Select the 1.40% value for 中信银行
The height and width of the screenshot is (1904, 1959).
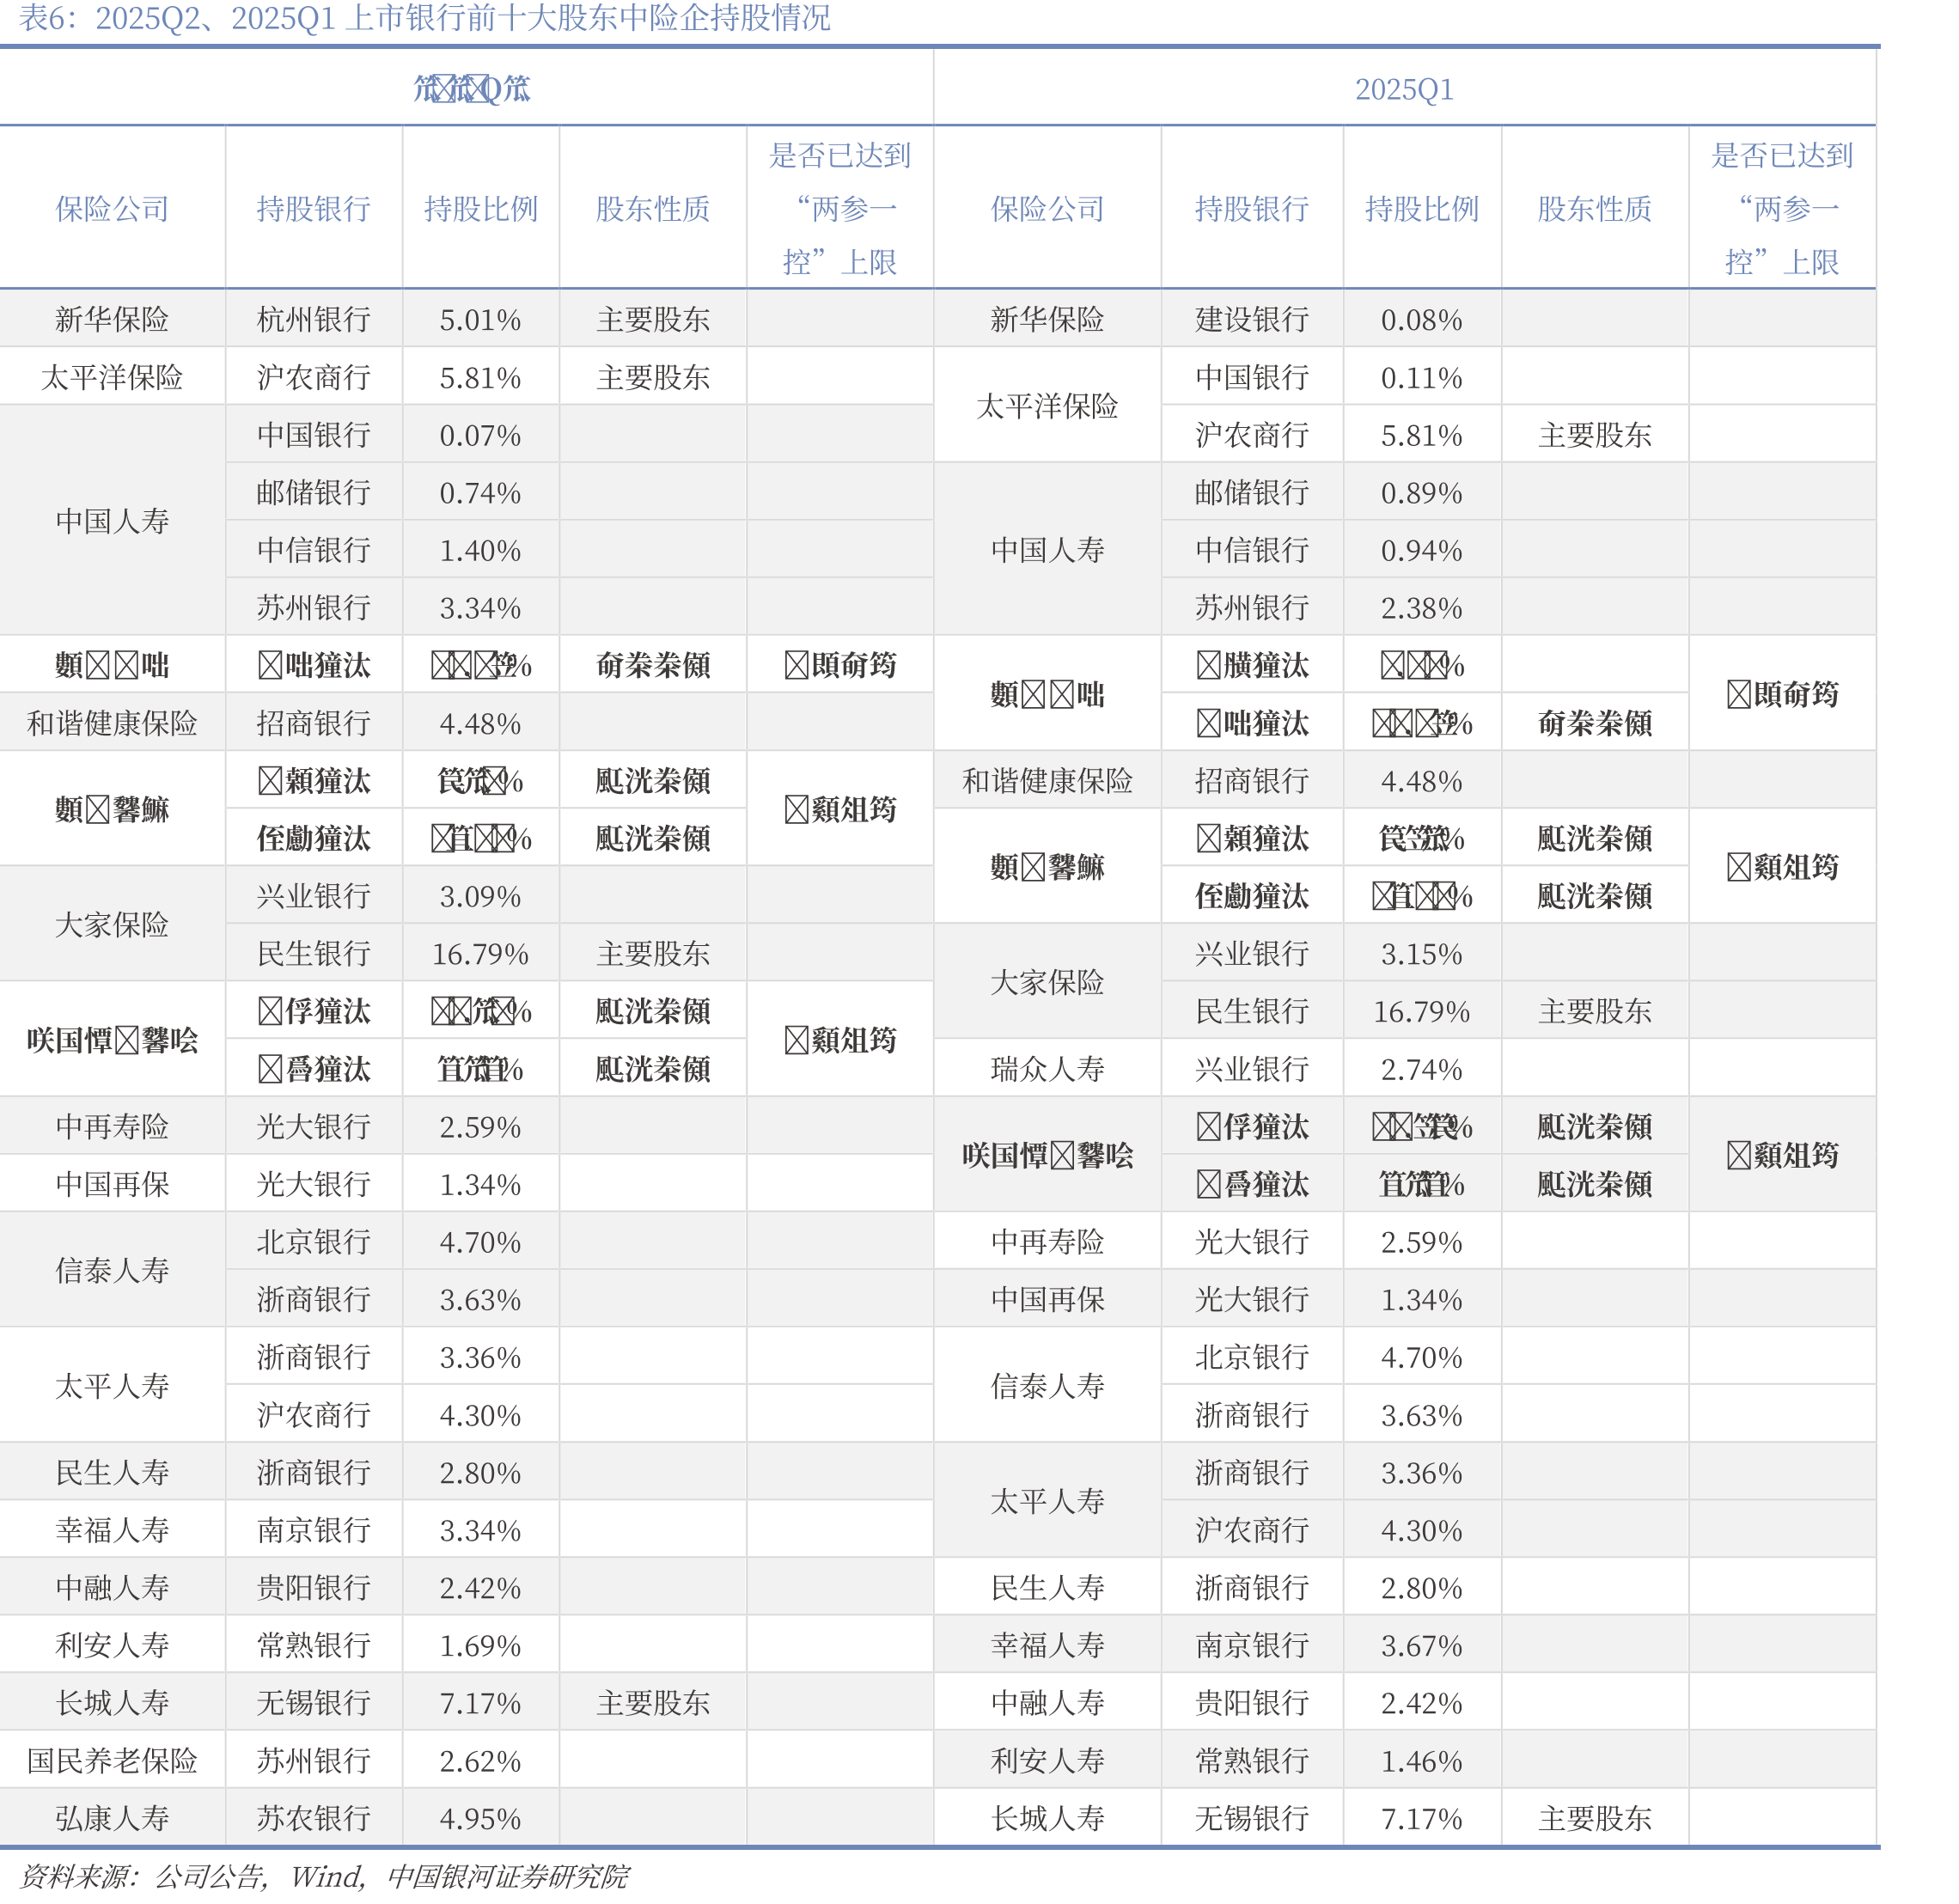point(481,551)
